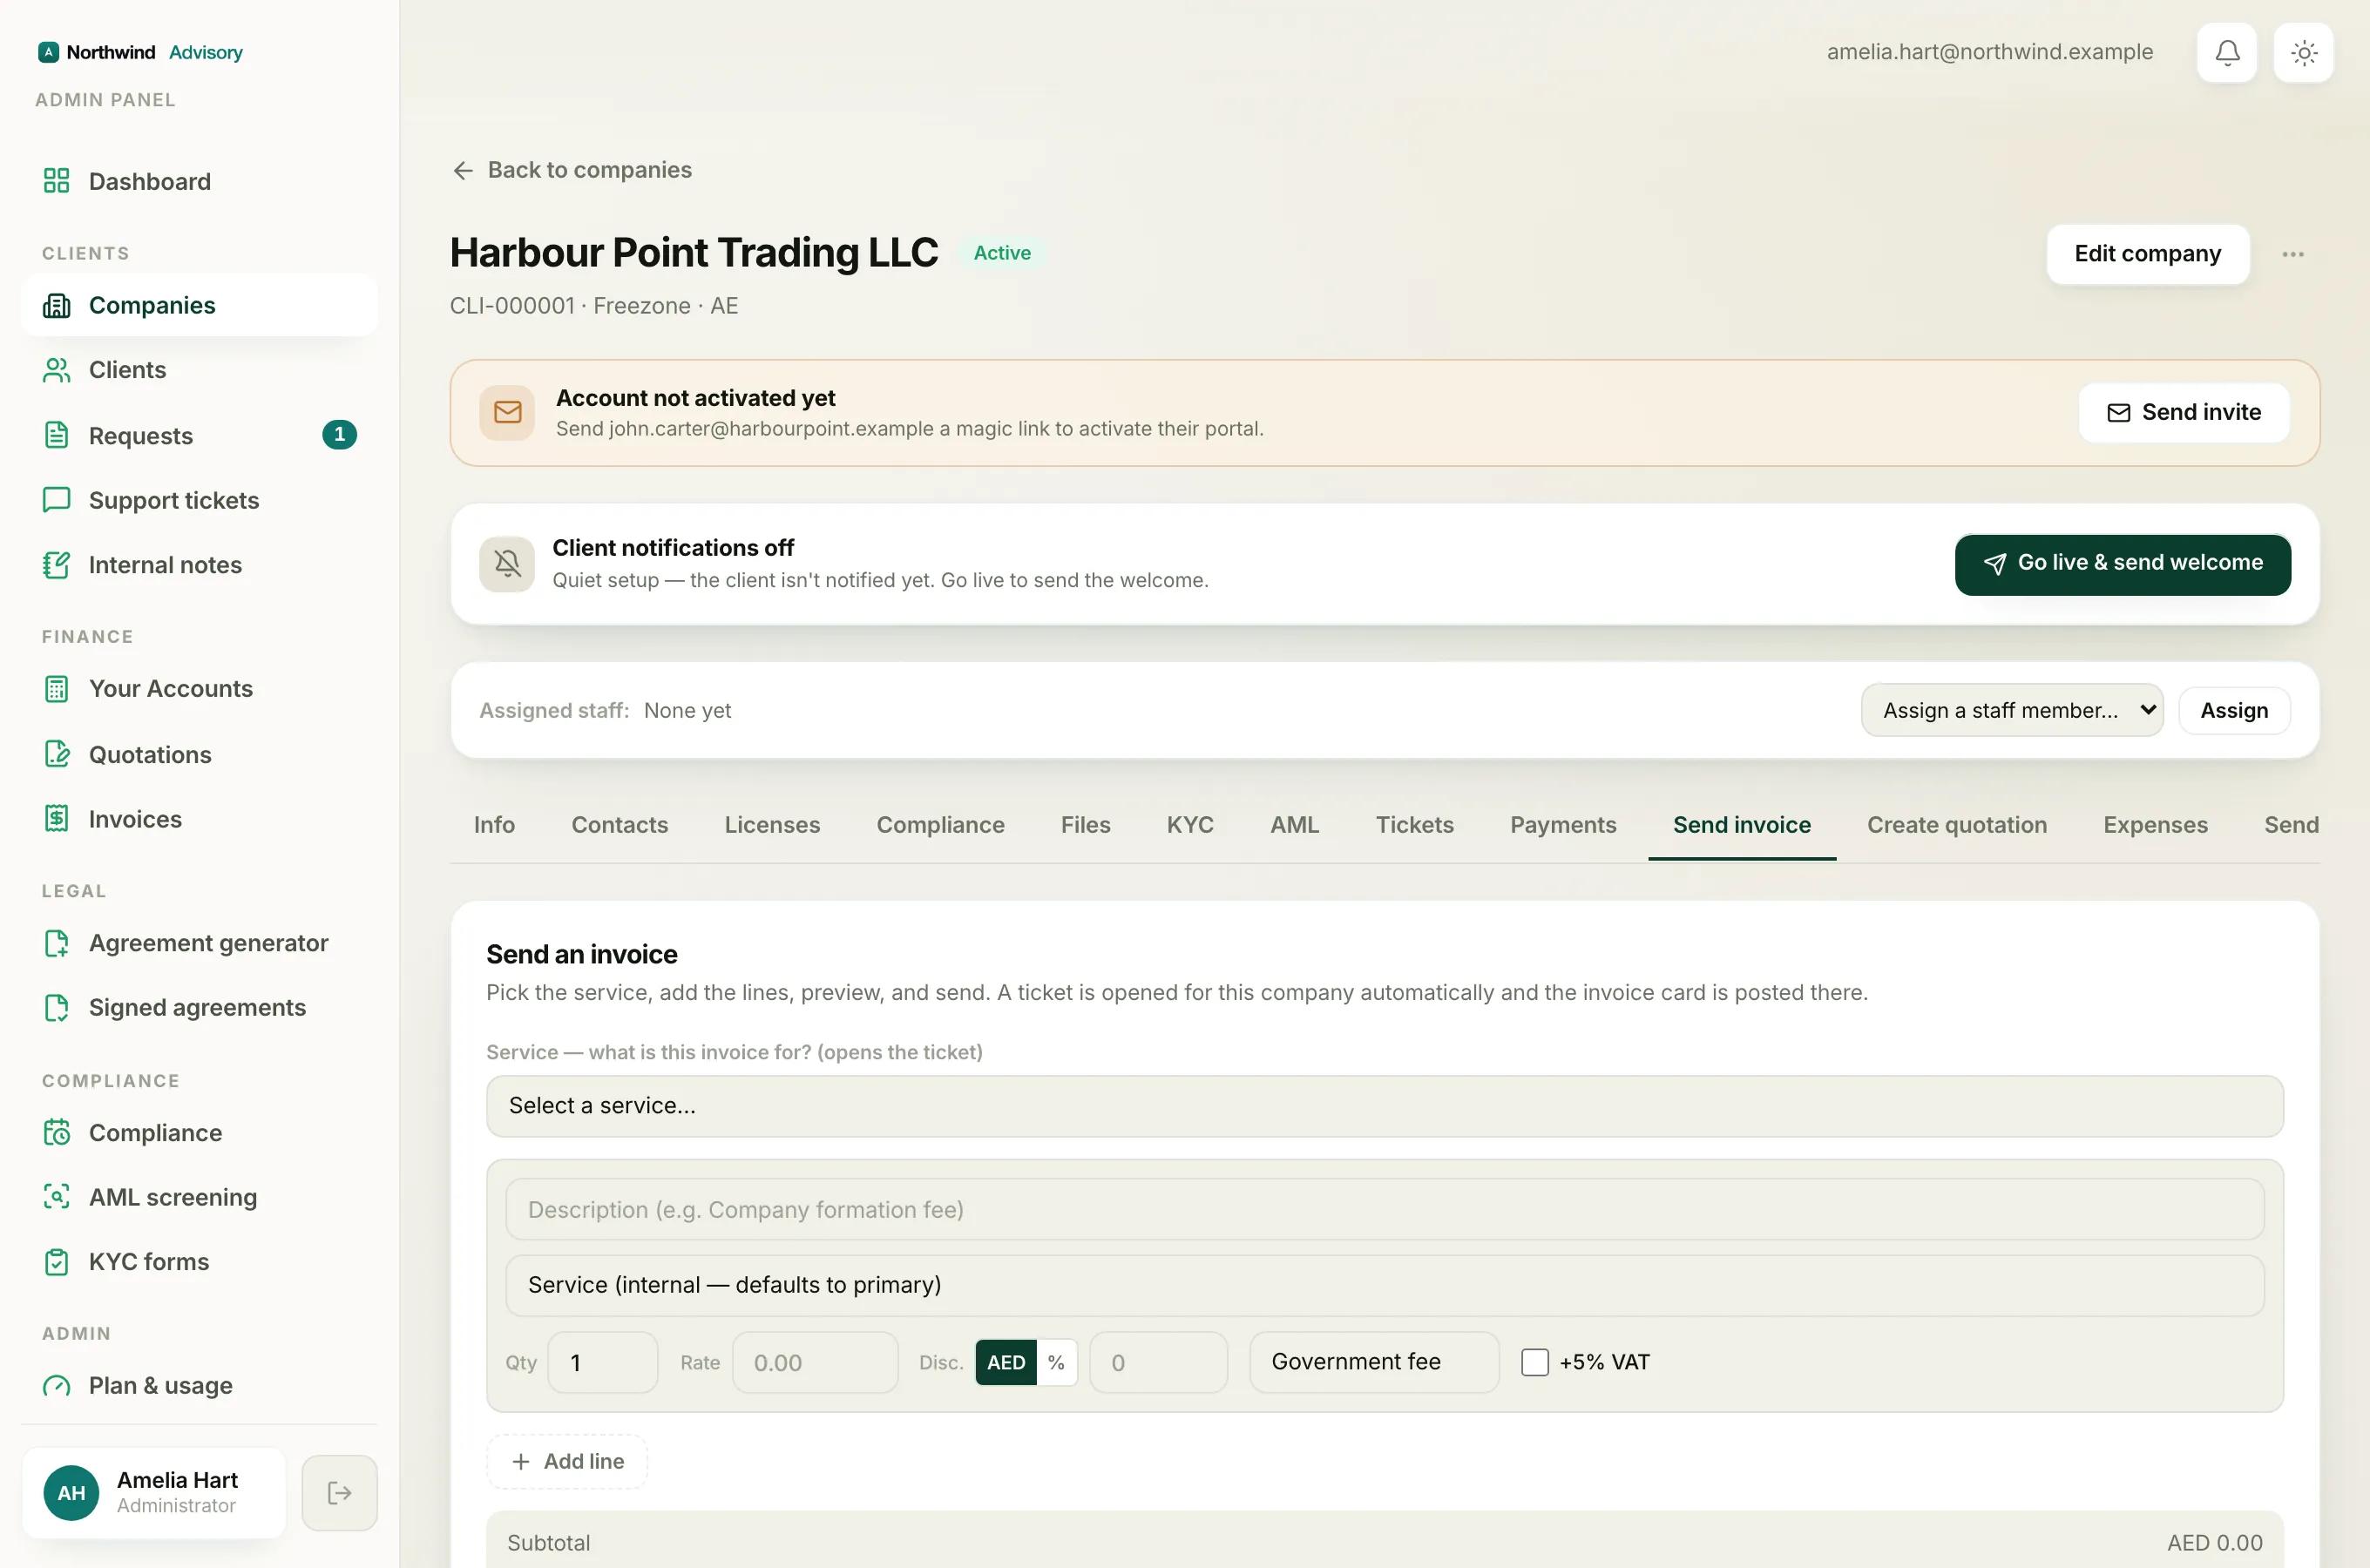
Task: Enable the +5% VAT checkbox
Action: click(x=1535, y=1362)
